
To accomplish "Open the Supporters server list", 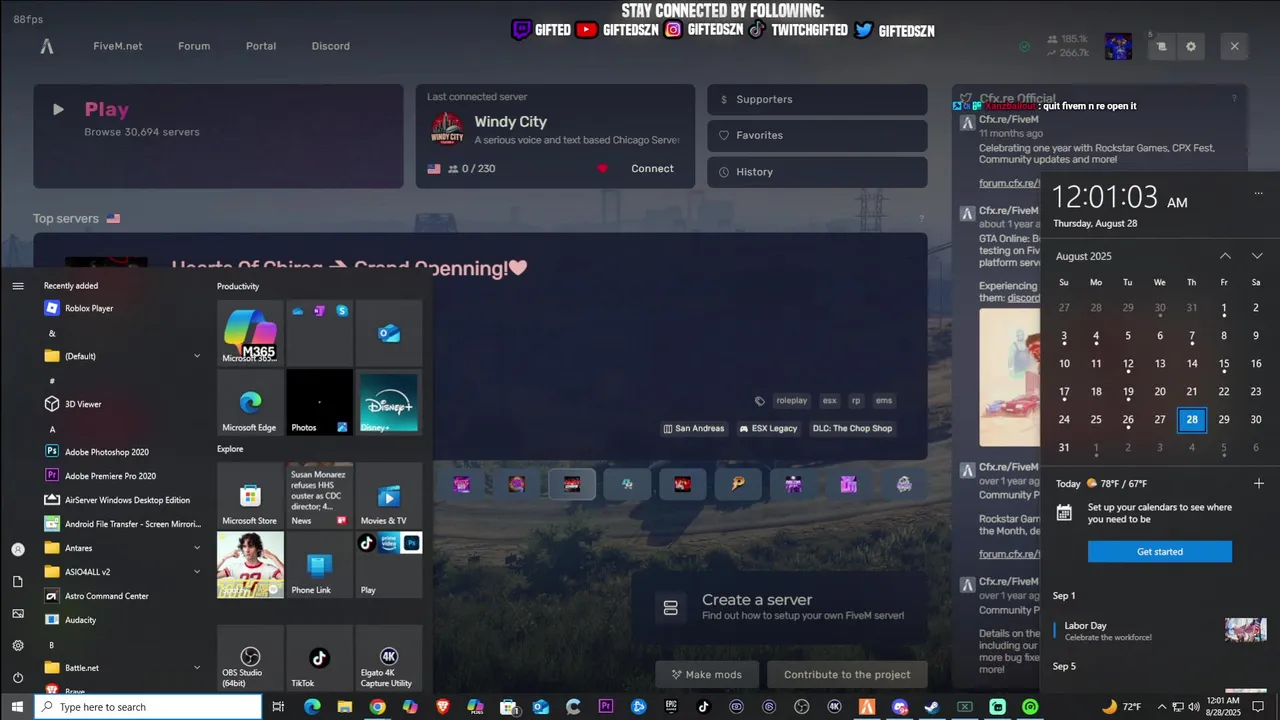I will coord(817,99).
